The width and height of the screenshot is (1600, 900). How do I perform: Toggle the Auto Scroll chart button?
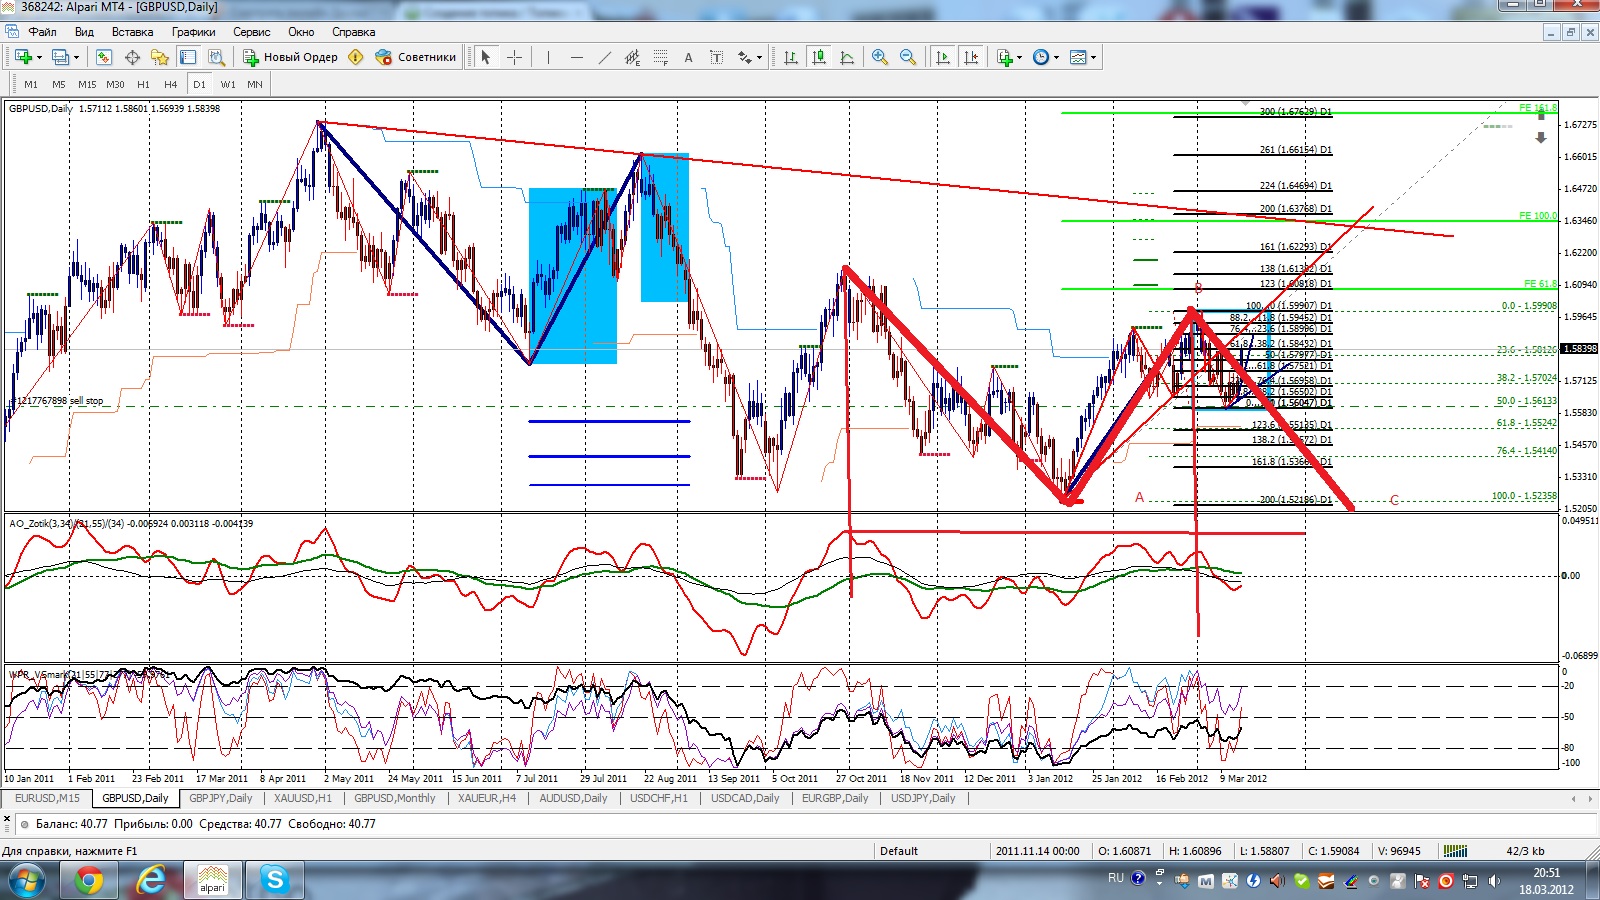click(942, 58)
